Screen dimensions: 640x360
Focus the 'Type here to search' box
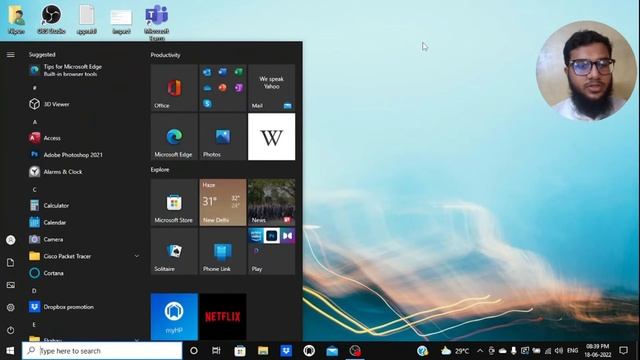click(102, 351)
